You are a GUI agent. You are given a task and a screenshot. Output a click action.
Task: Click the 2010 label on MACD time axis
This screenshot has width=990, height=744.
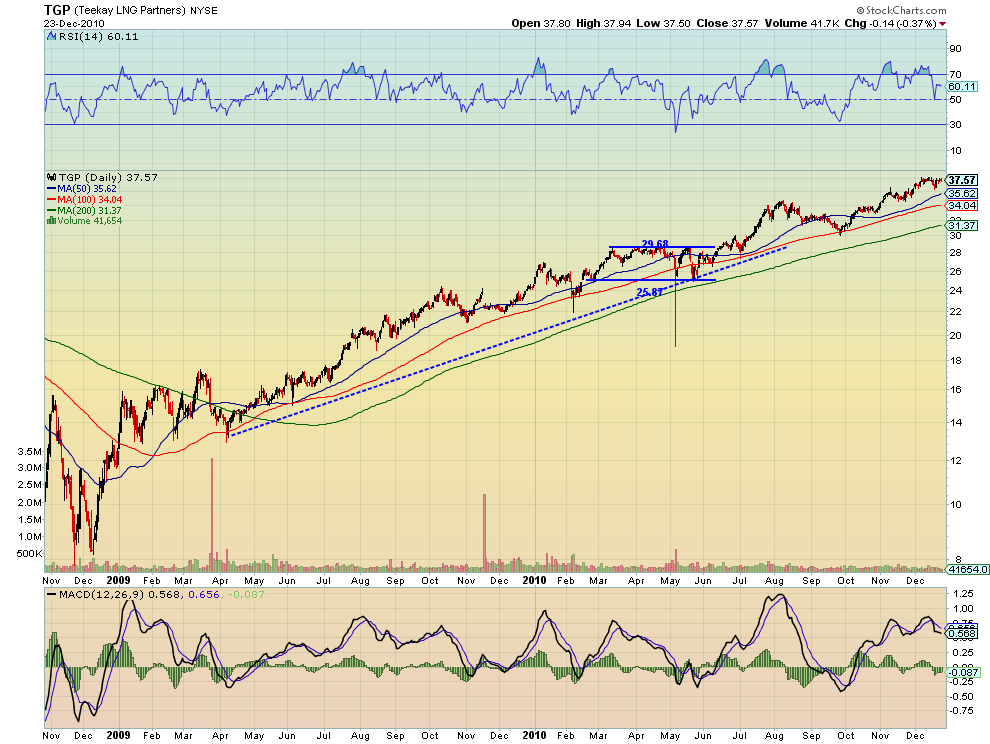534,736
